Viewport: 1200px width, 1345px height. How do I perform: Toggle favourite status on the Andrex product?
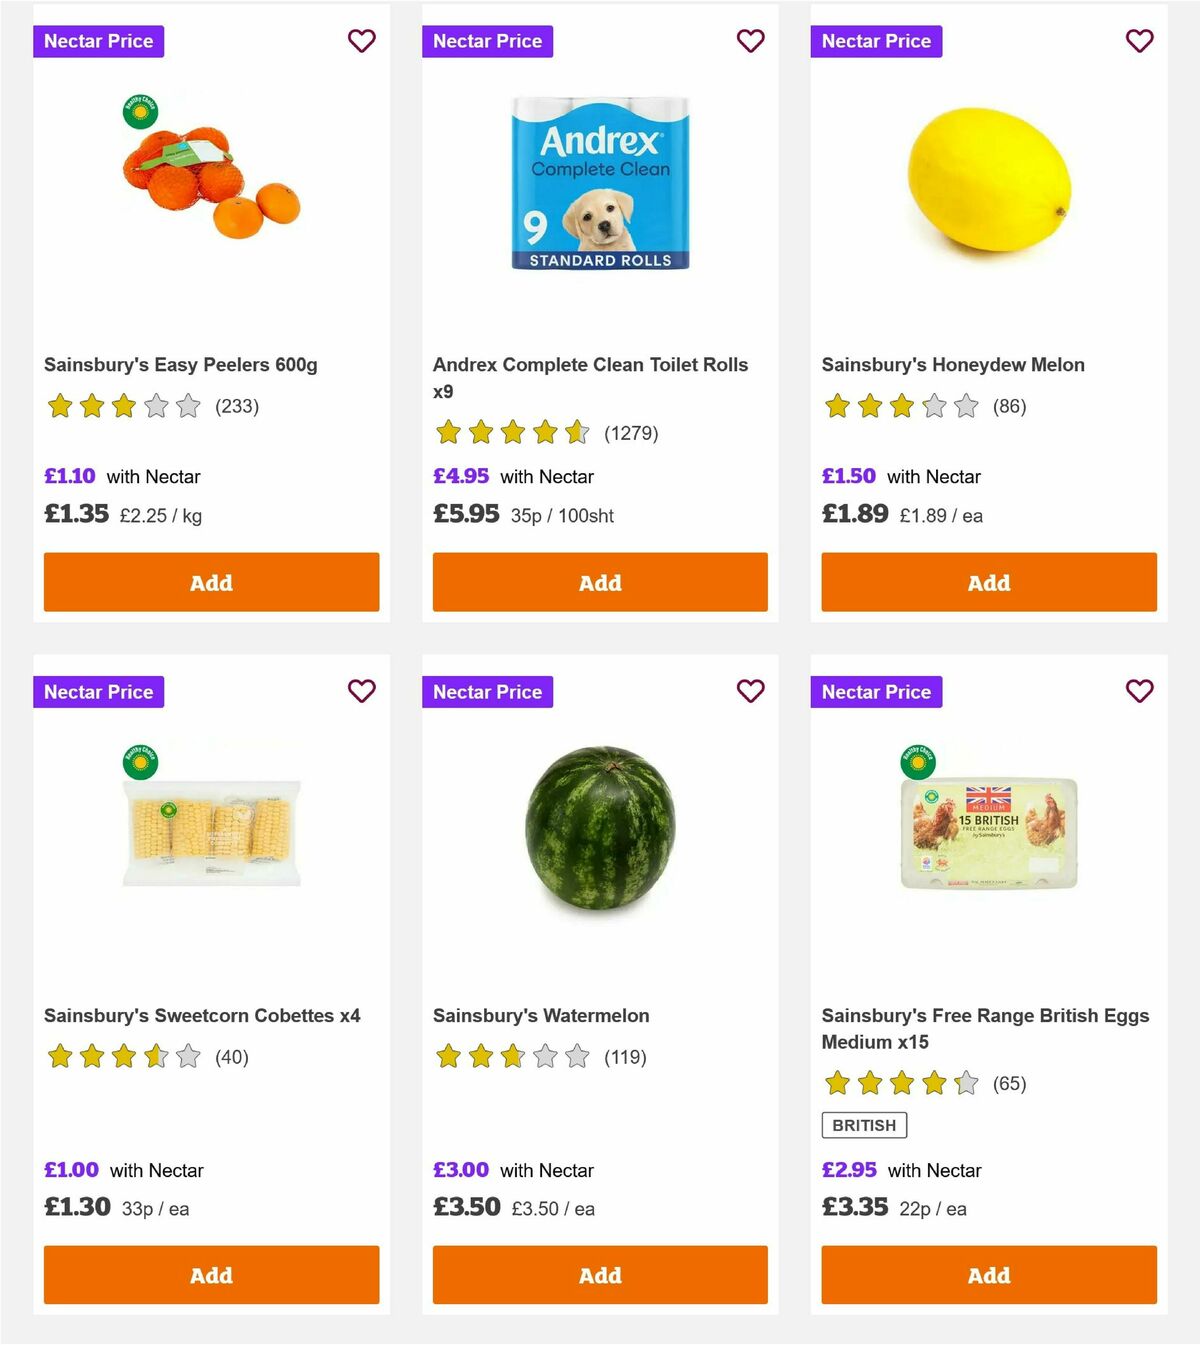pyautogui.click(x=750, y=41)
